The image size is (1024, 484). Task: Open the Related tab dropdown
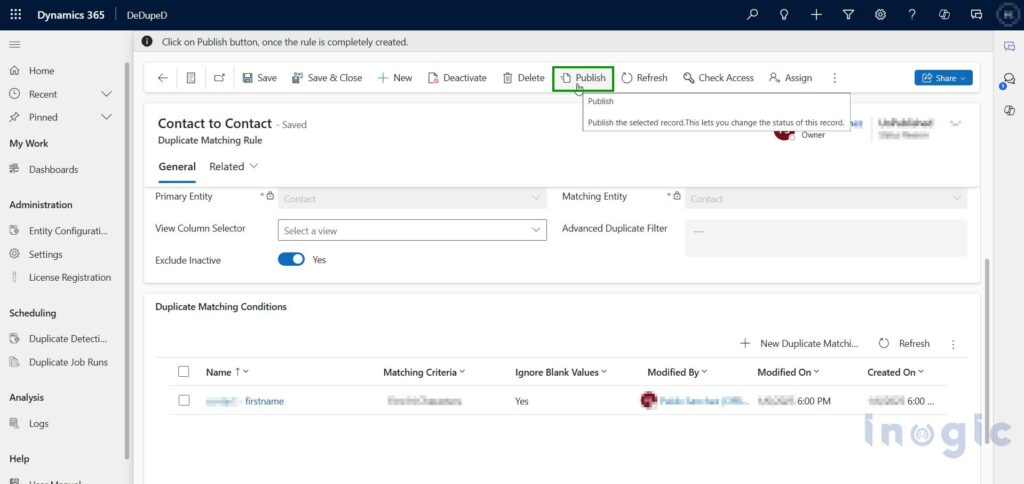(x=233, y=167)
